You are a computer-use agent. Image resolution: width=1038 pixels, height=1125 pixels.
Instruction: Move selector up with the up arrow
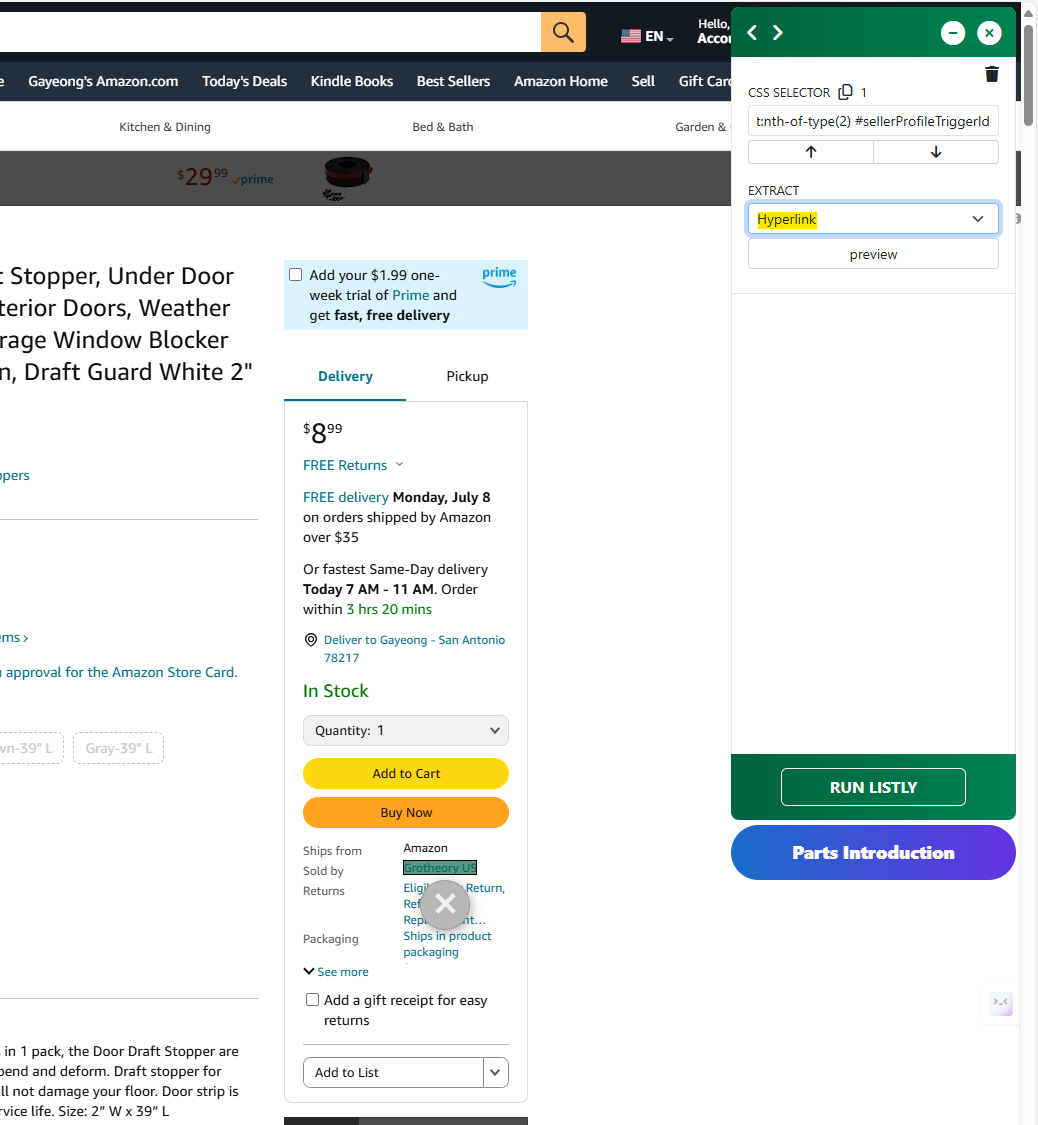pyautogui.click(x=811, y=151)
